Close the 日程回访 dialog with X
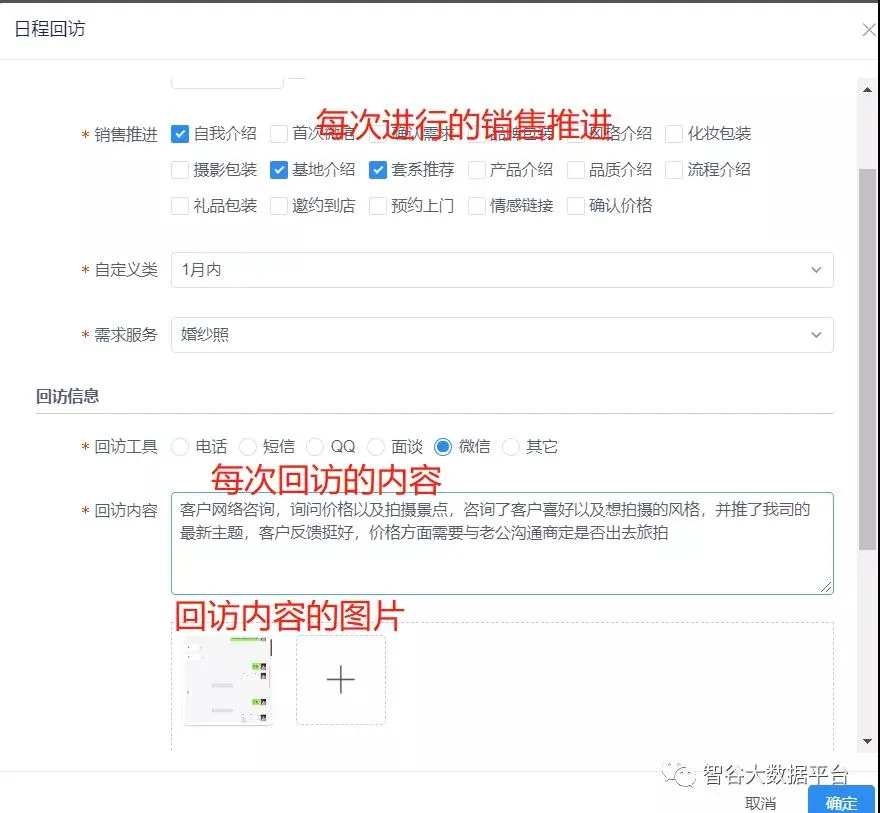 (868, 30)
